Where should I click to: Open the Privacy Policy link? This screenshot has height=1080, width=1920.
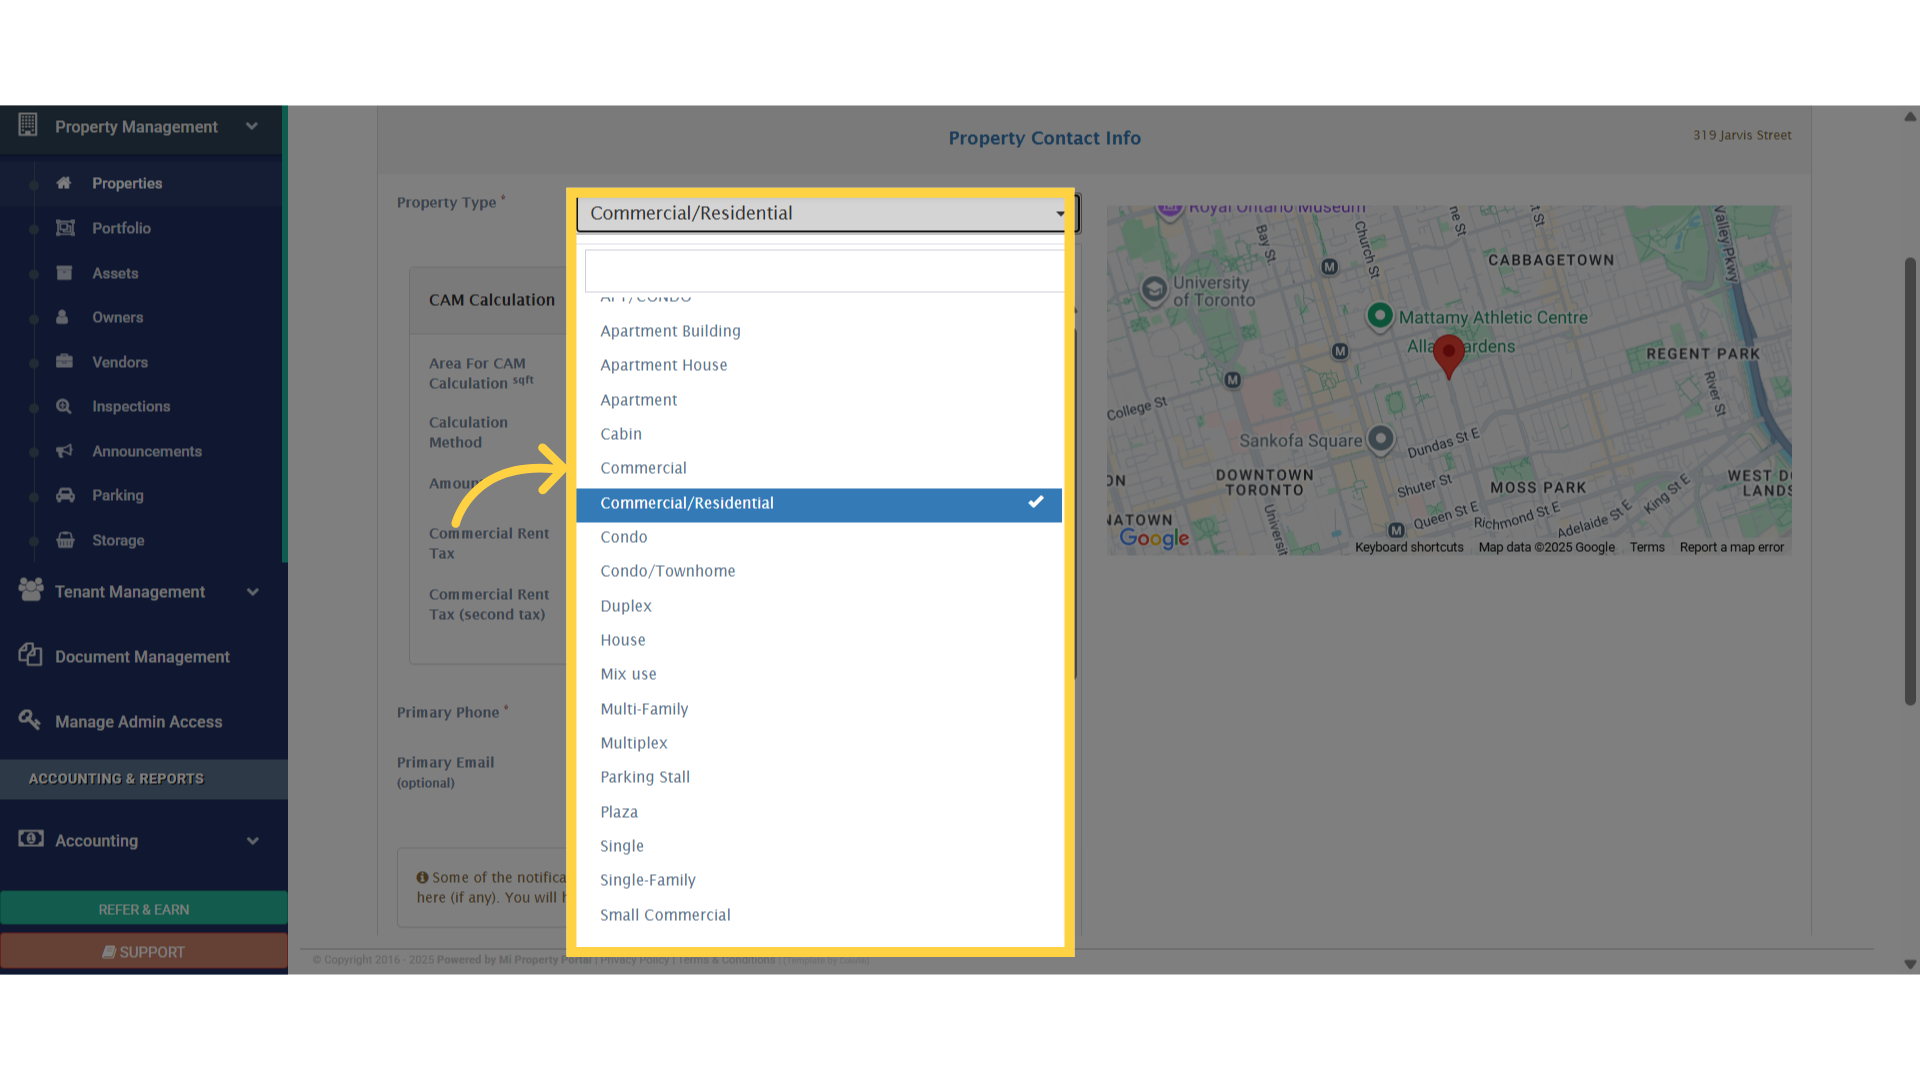click(x=634, y=959)
